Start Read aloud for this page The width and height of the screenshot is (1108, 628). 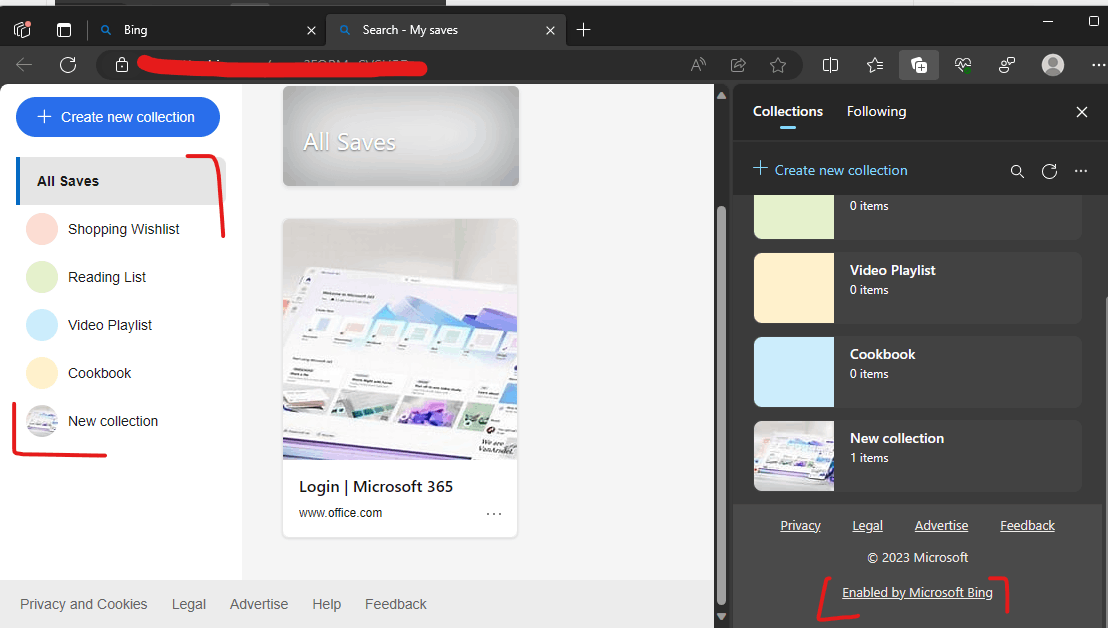(698, 64)
